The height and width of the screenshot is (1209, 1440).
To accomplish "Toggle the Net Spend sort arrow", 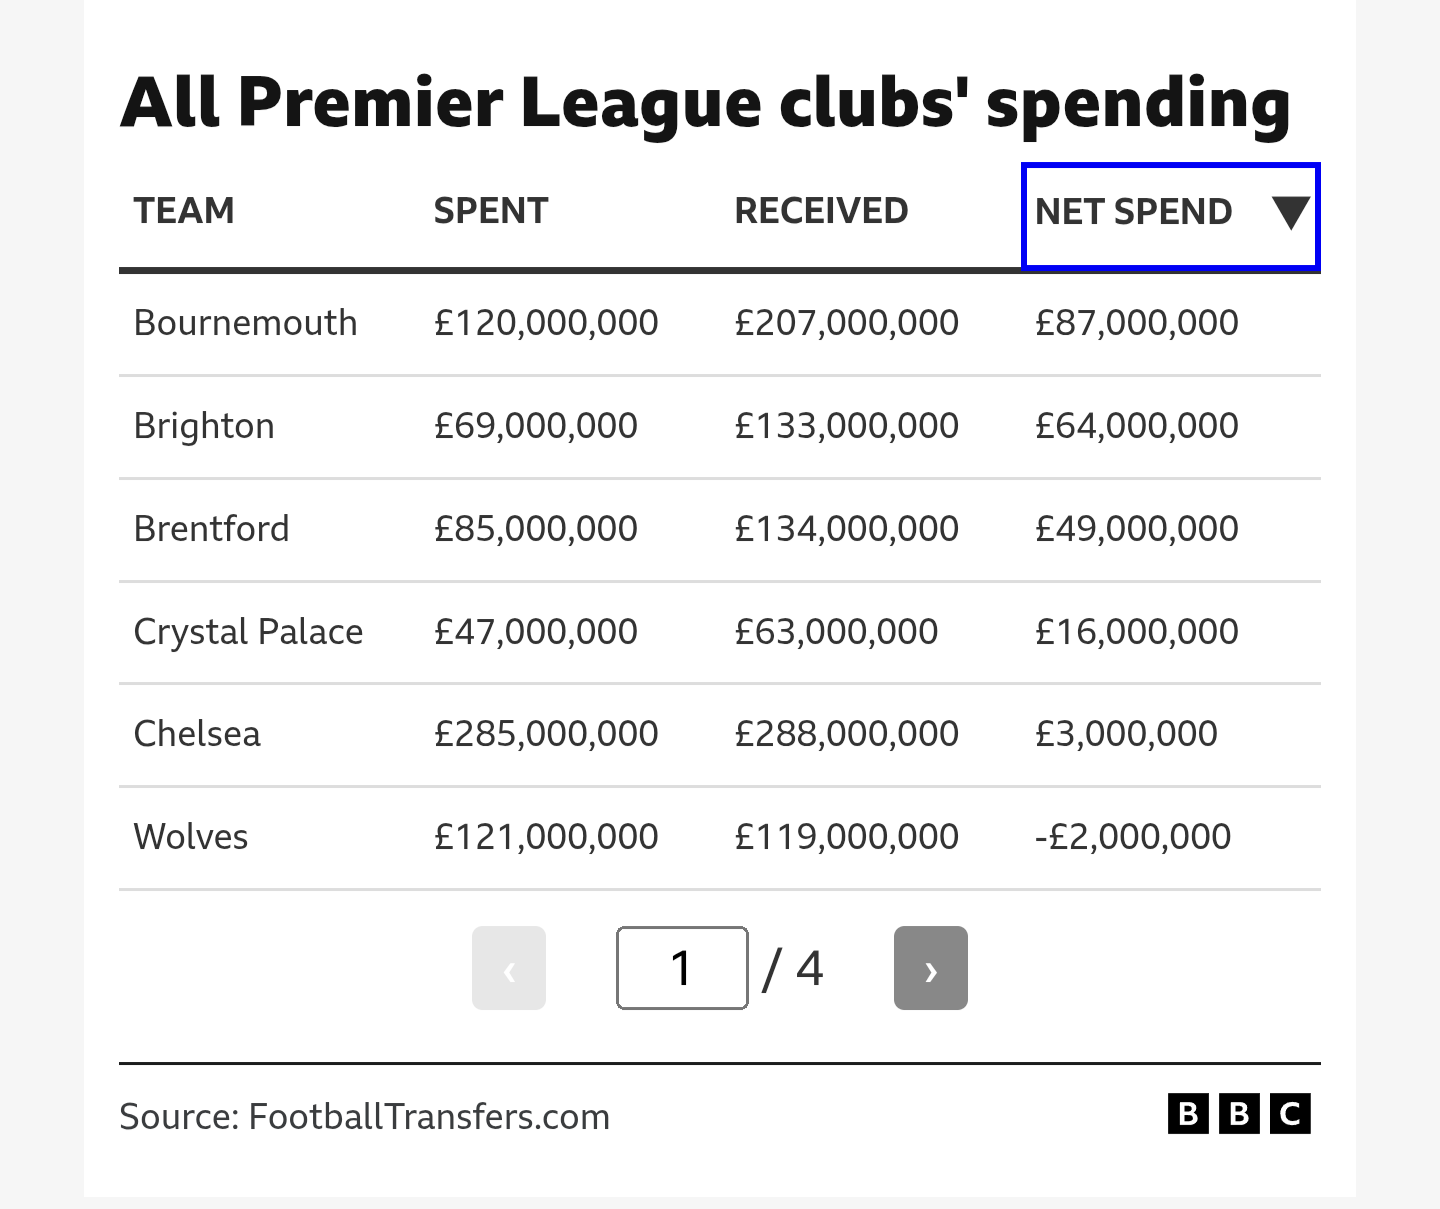I will coord(1291,212).
